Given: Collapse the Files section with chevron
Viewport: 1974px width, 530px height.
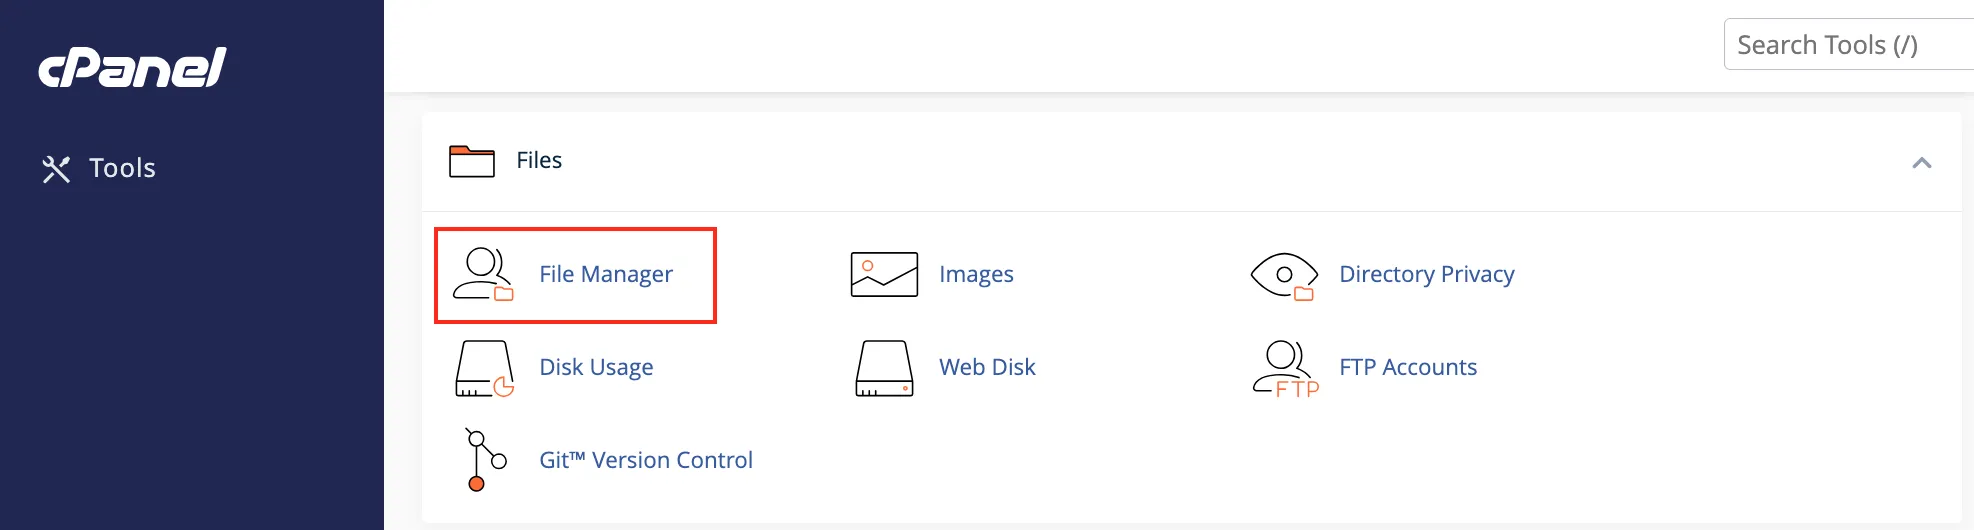Looking at the screenshot, I should (1921, 162).
